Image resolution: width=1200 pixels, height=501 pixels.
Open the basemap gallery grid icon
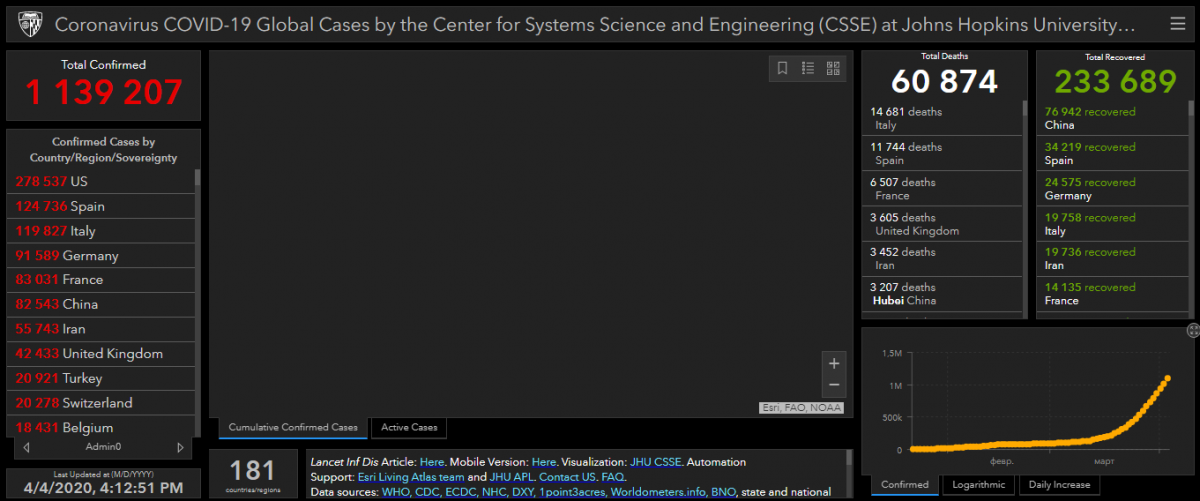point(833,68)
